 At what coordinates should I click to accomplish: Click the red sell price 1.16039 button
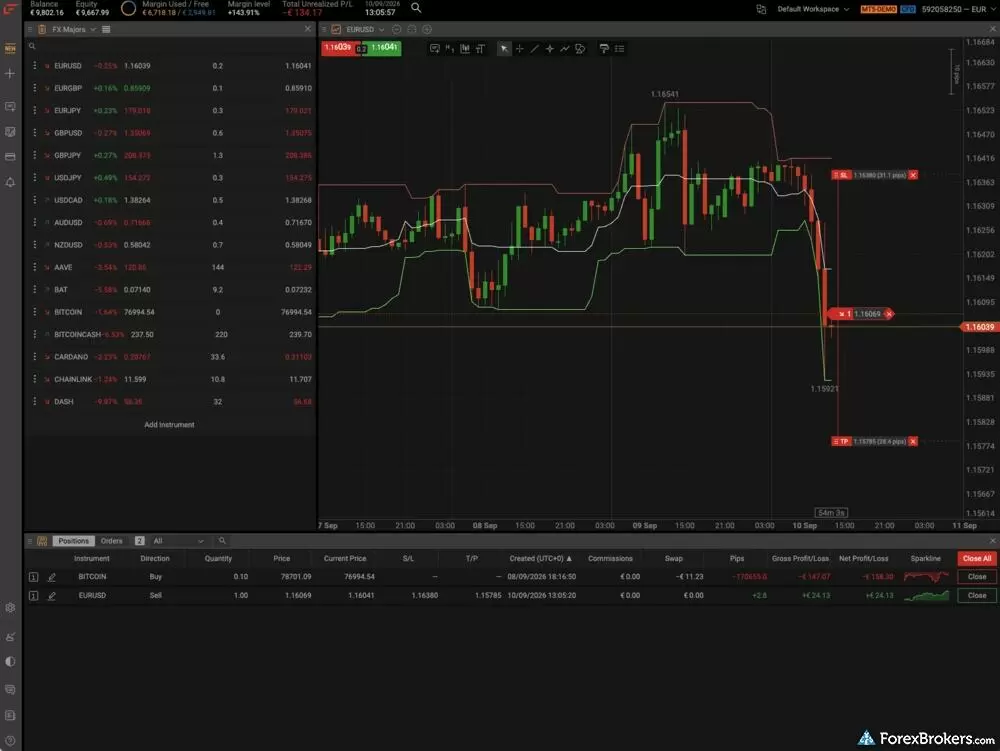coord(339,48)
